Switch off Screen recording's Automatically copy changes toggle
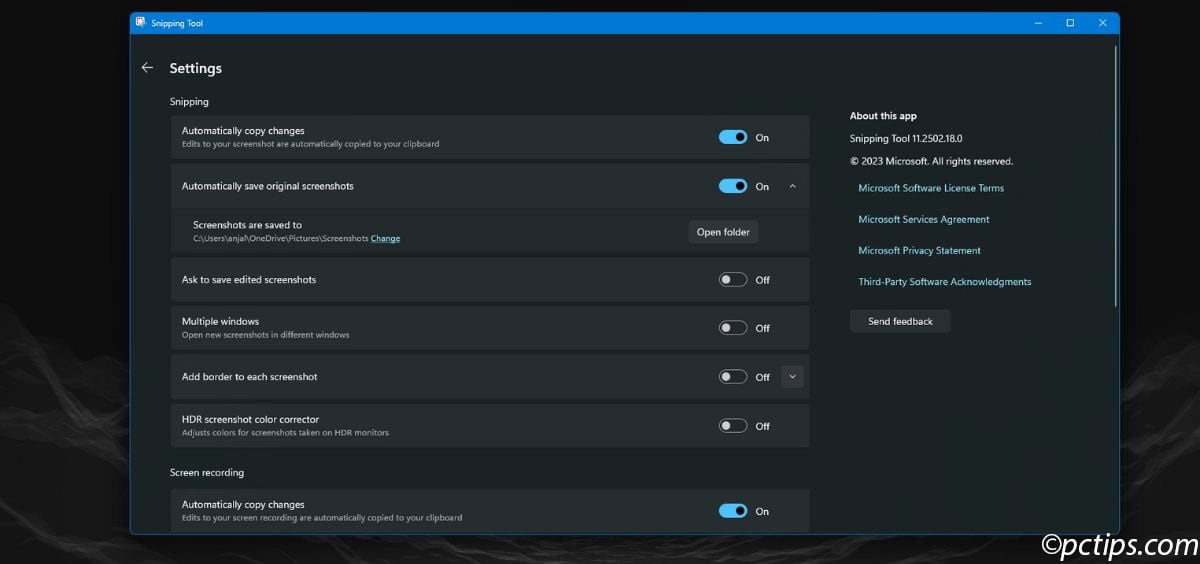1200x564 pixels. pos(733,511)
